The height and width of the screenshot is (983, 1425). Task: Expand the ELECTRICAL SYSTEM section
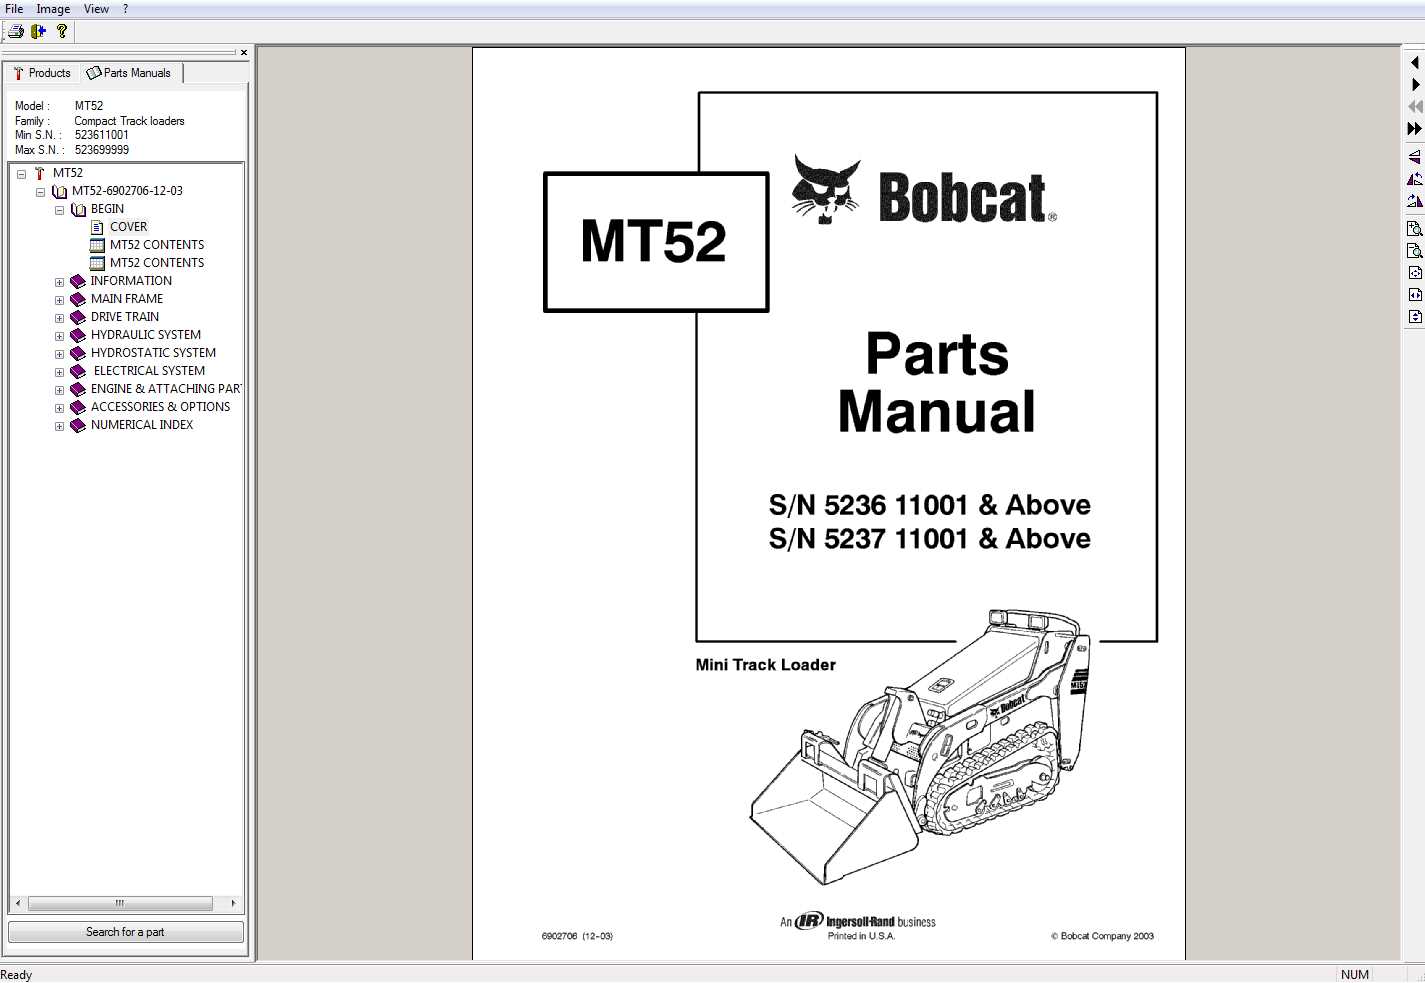click(x=59, y=372)
